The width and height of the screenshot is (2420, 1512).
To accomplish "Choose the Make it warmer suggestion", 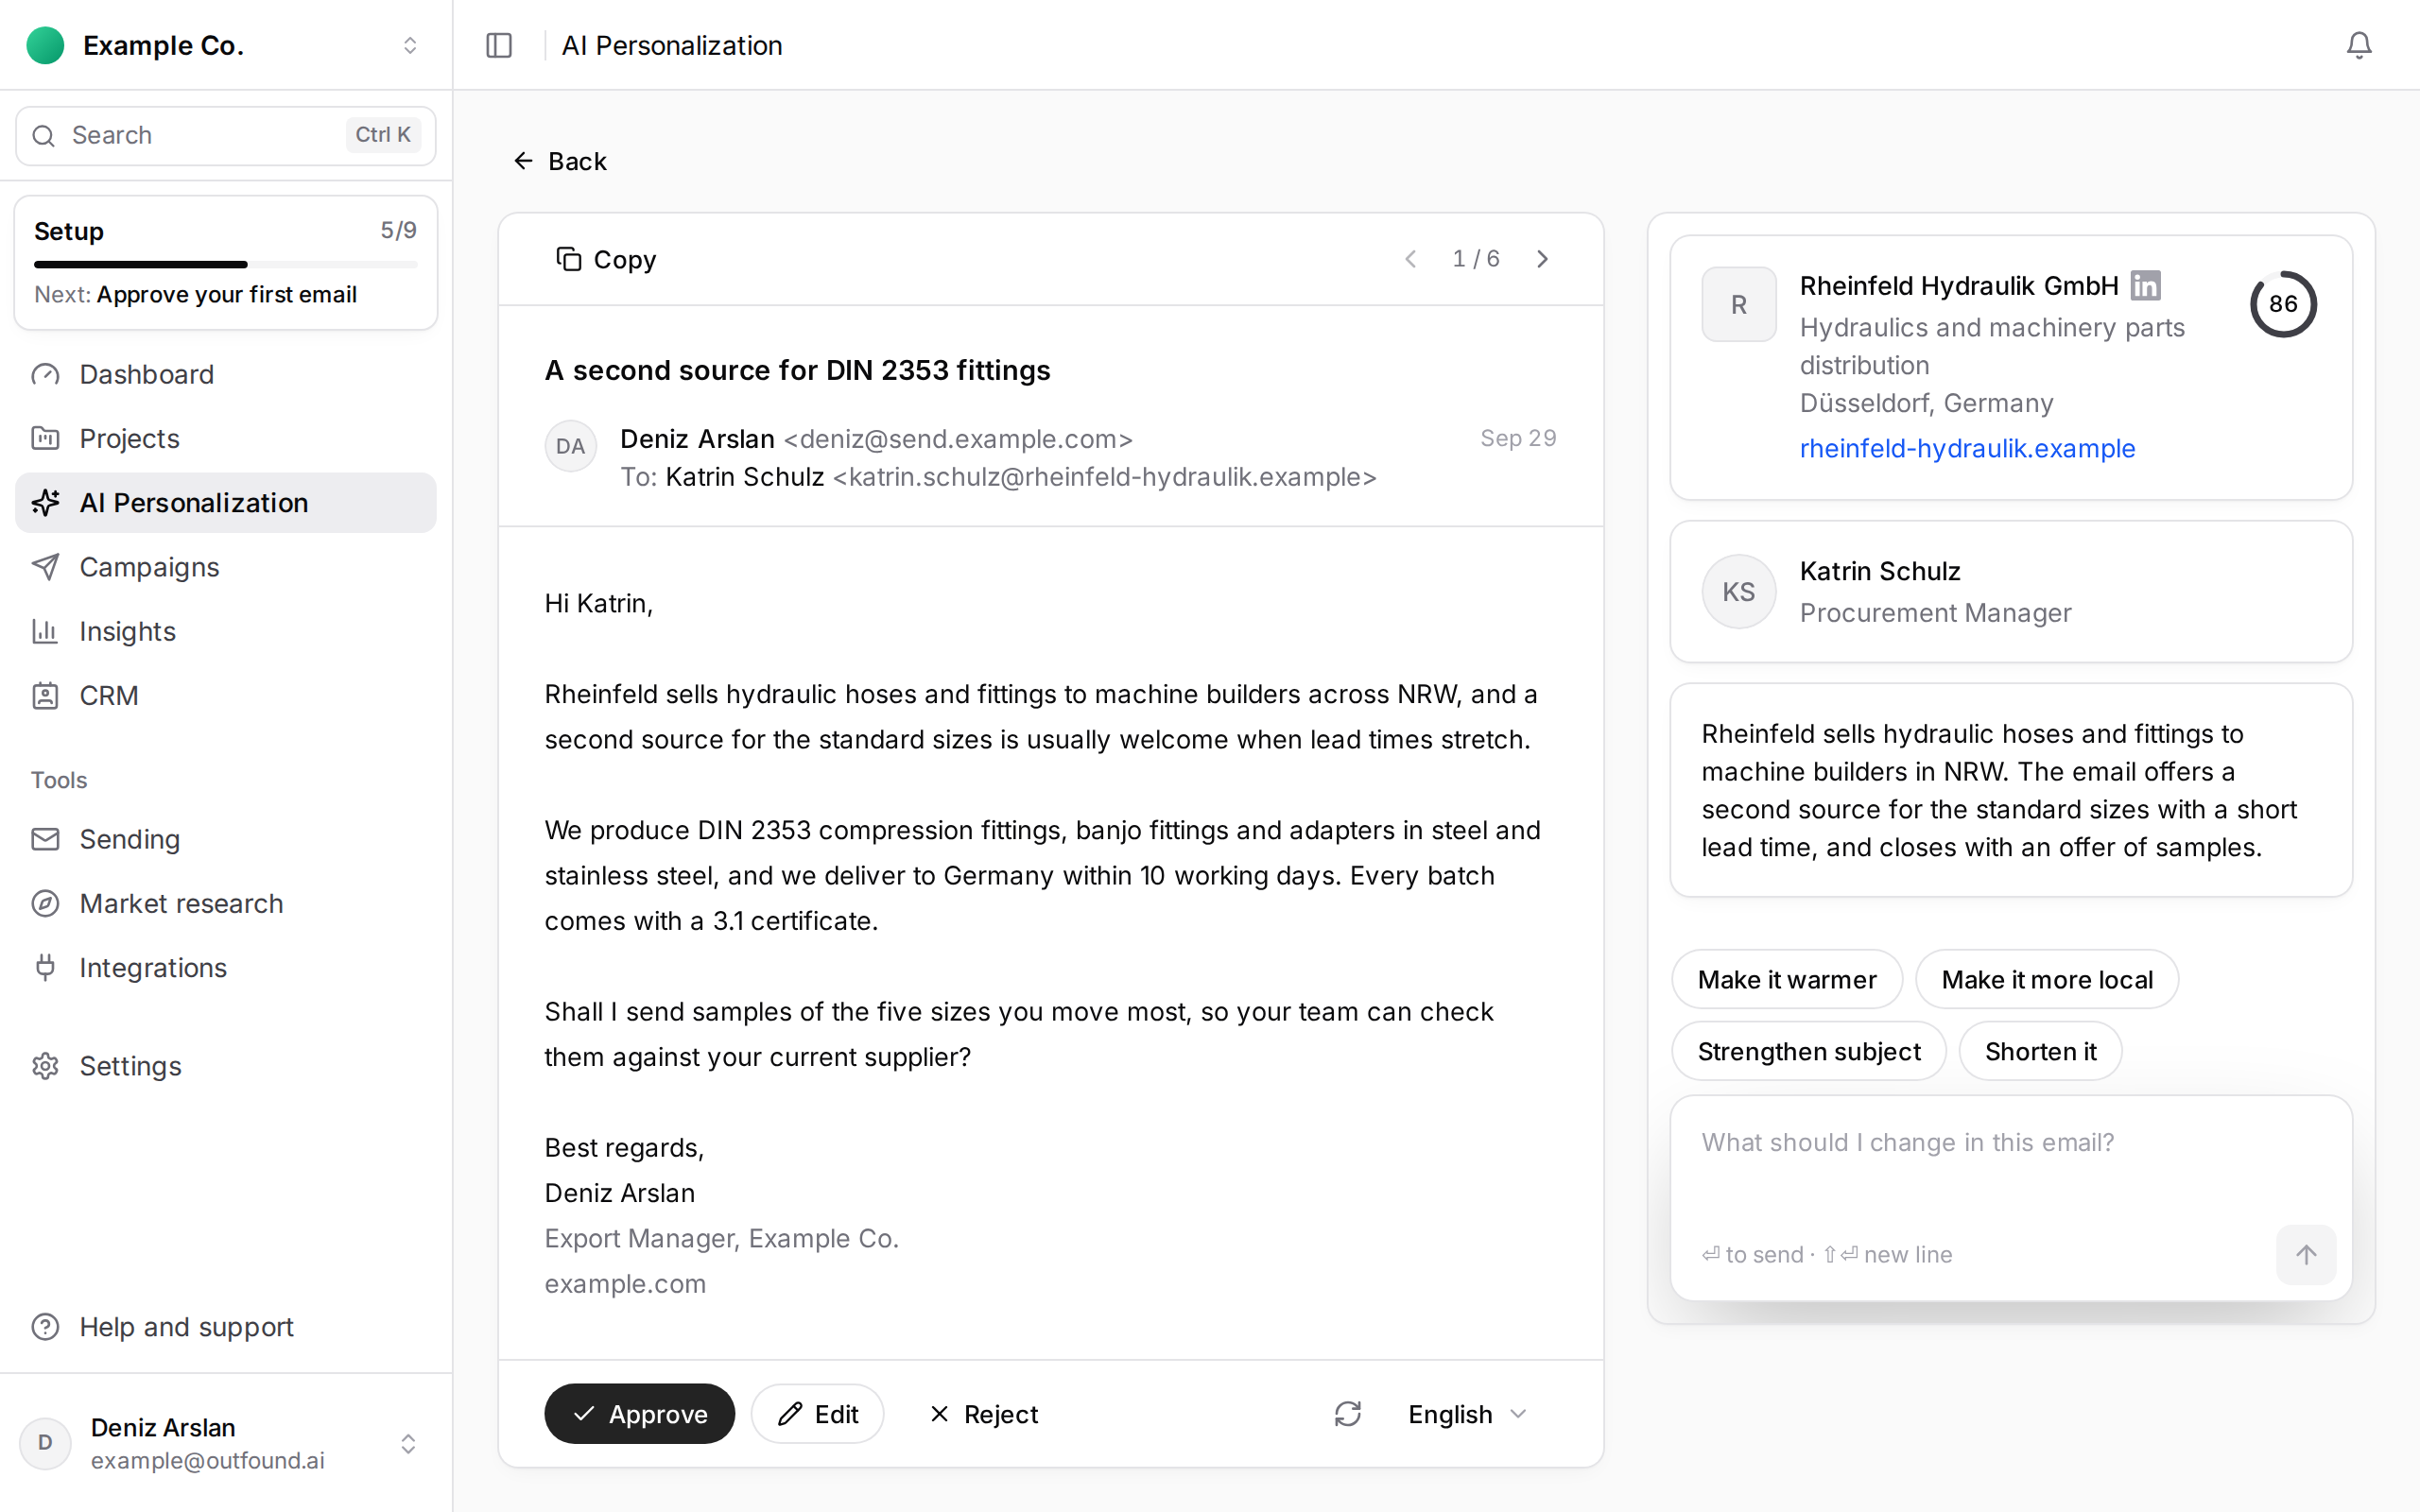I will (x=1786, y=979).
